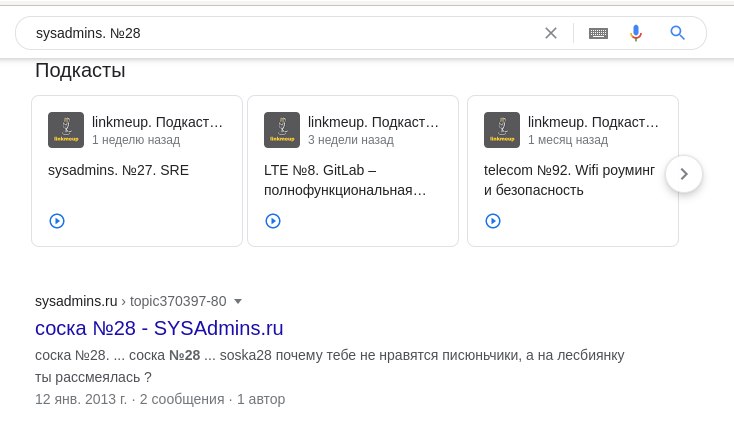The height and width of the screenshot is (441, 734).
Task: Click the sysadmins.ru › topic370397-80 breadcrumb
Action: [x=131, y=301]
